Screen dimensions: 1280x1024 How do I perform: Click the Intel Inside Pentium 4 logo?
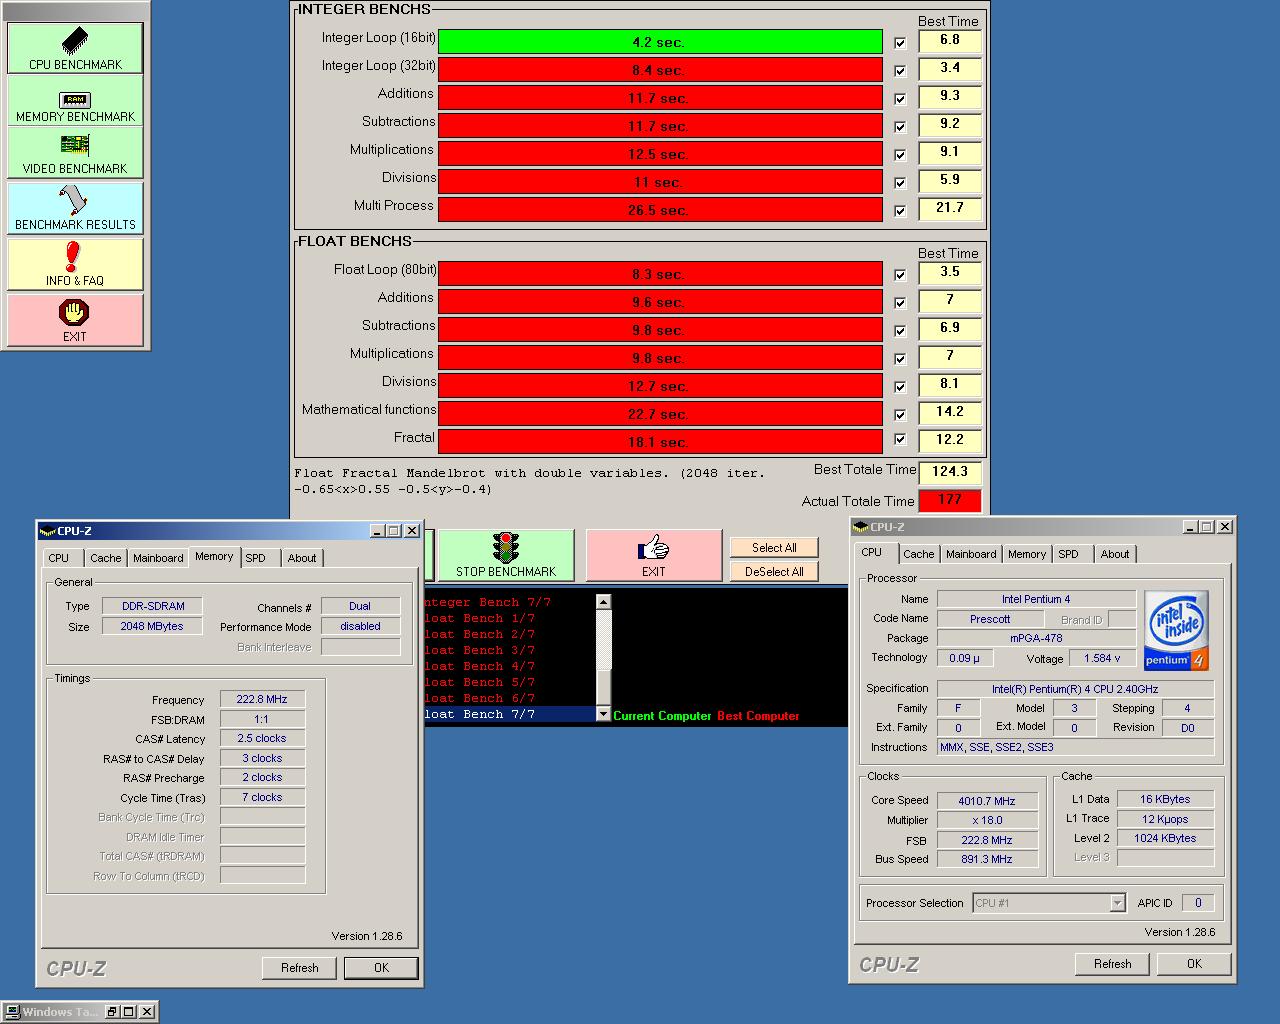(x=1176, y=630)
